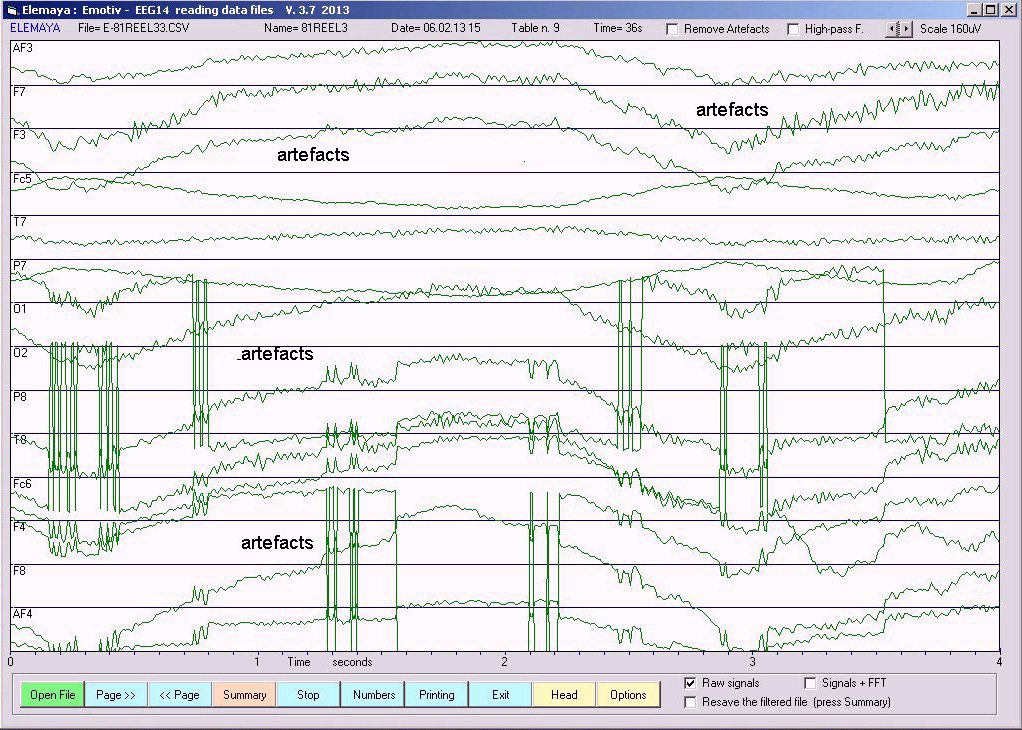Click the Printing button
This screenshot has height=730, width=1022.
coord(437,695)
